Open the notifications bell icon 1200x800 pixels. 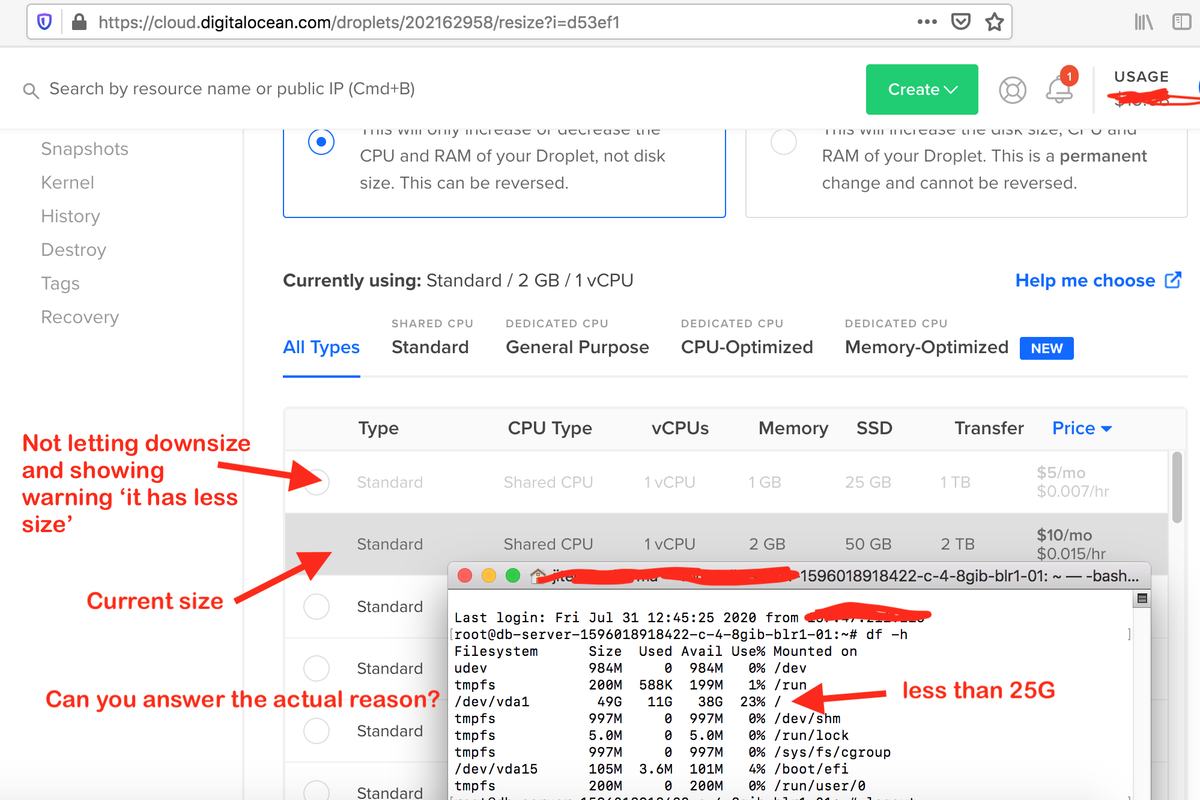(x=1059, y=90)
